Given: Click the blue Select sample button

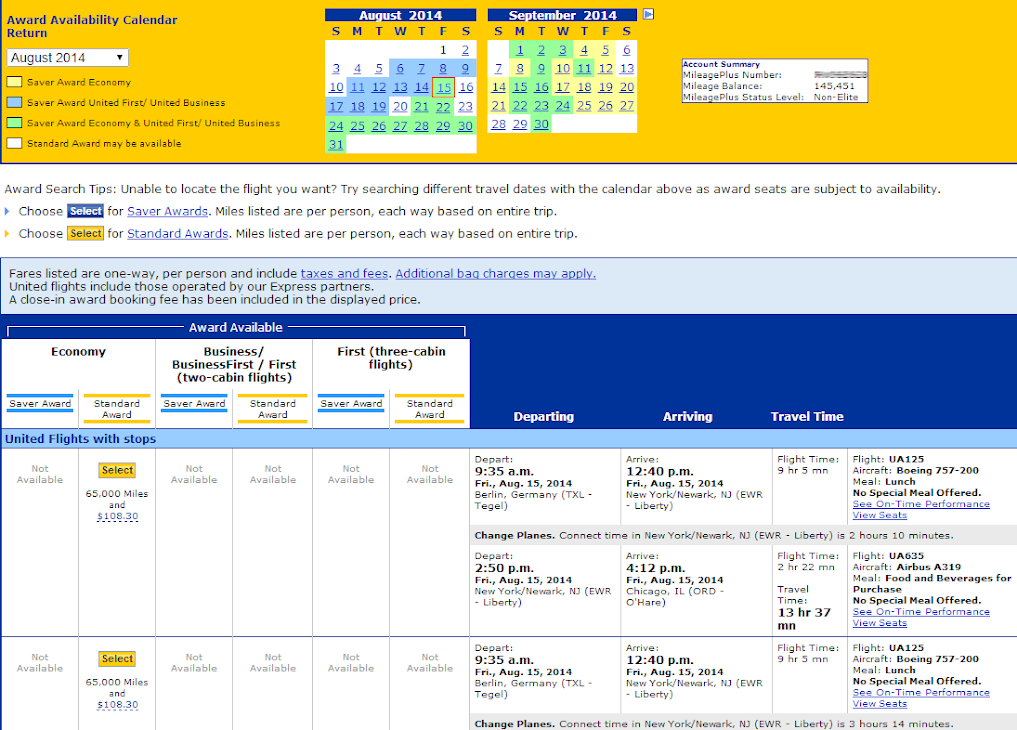Looking at the screenshot, I should [86, 211].
